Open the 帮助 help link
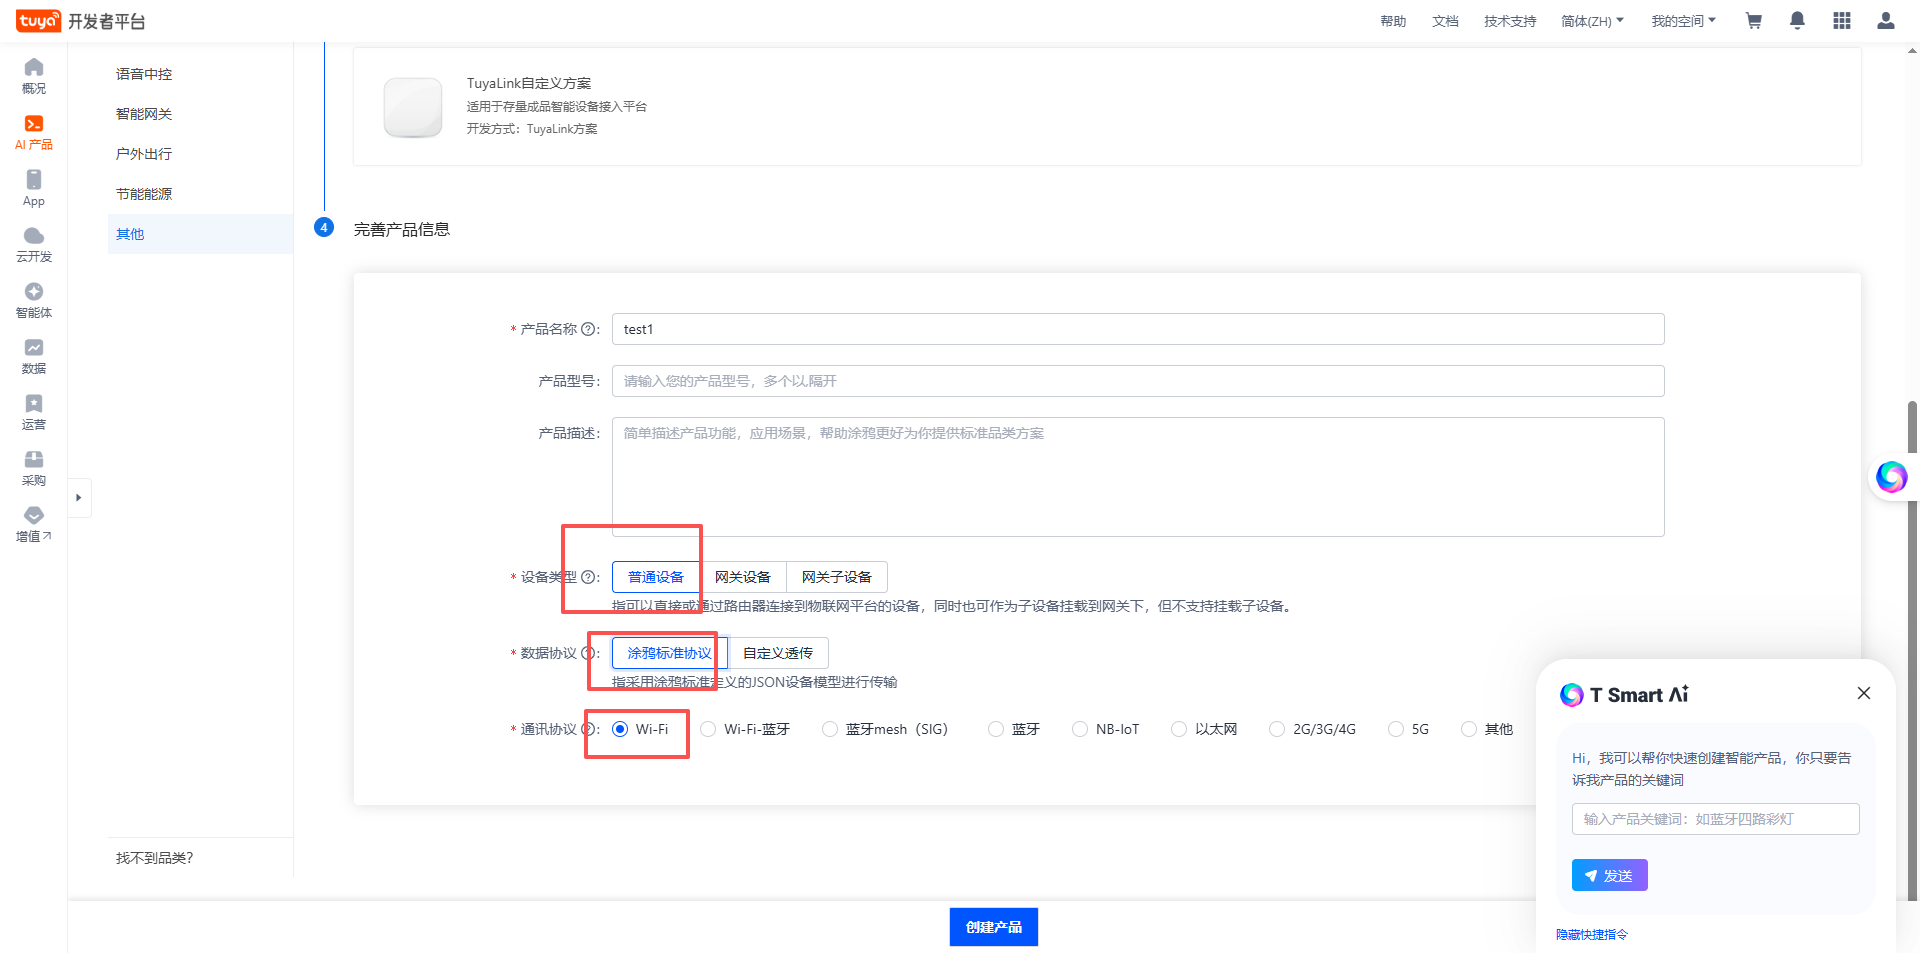 [x=1393, y=21]
